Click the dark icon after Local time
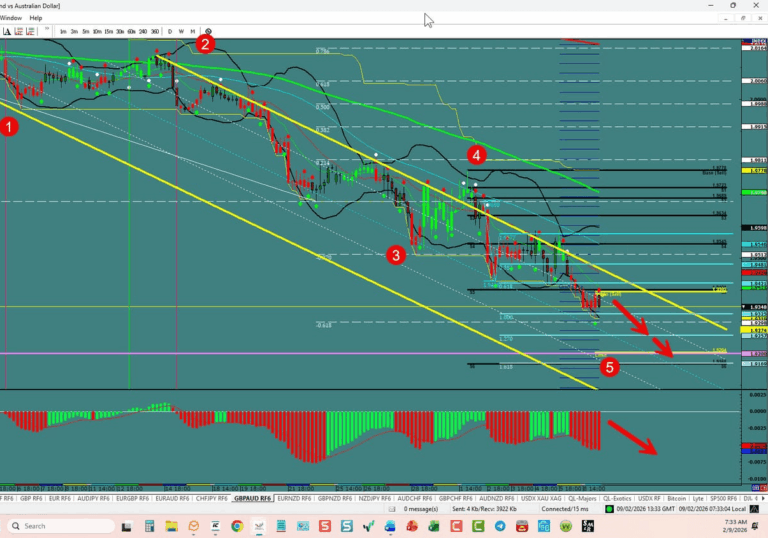Viewport: 768px width, 538px height. tap(755, 509)
